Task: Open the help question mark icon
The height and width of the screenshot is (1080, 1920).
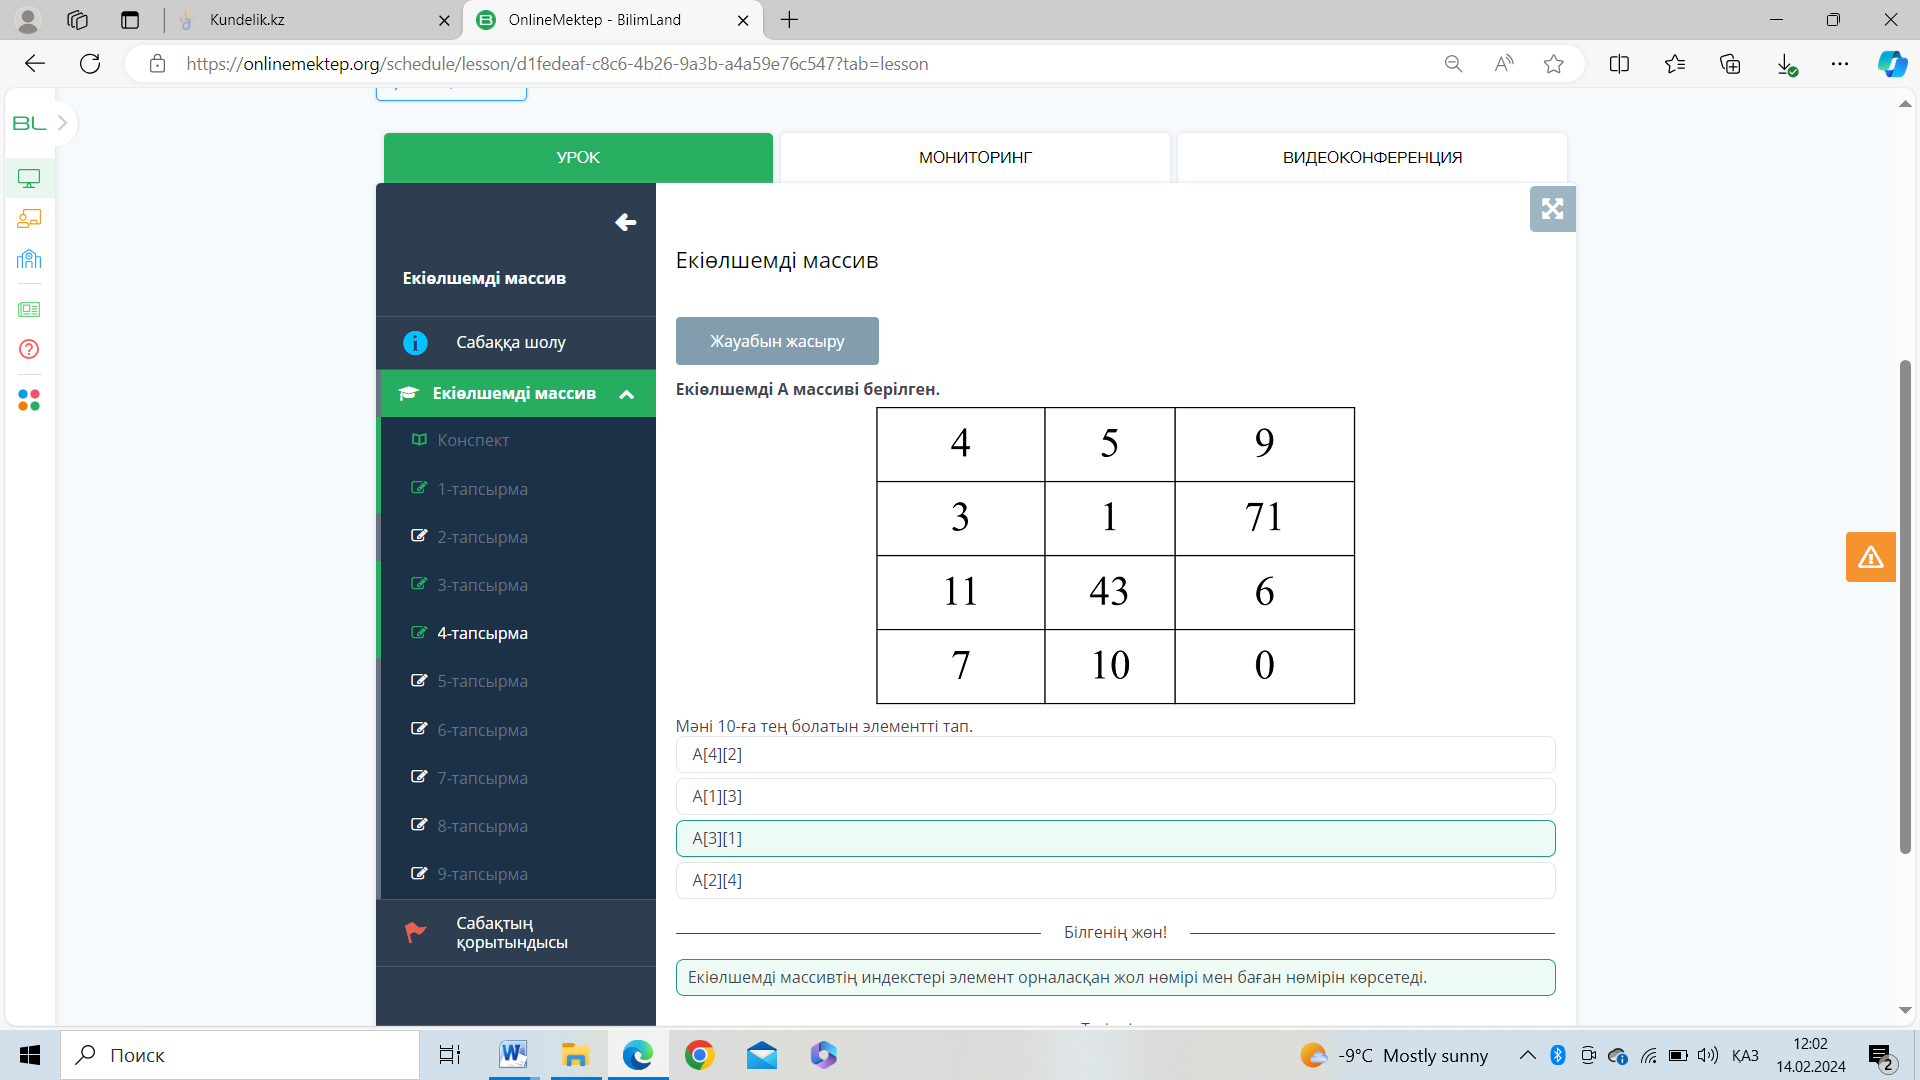Action: tap(29, 349)
